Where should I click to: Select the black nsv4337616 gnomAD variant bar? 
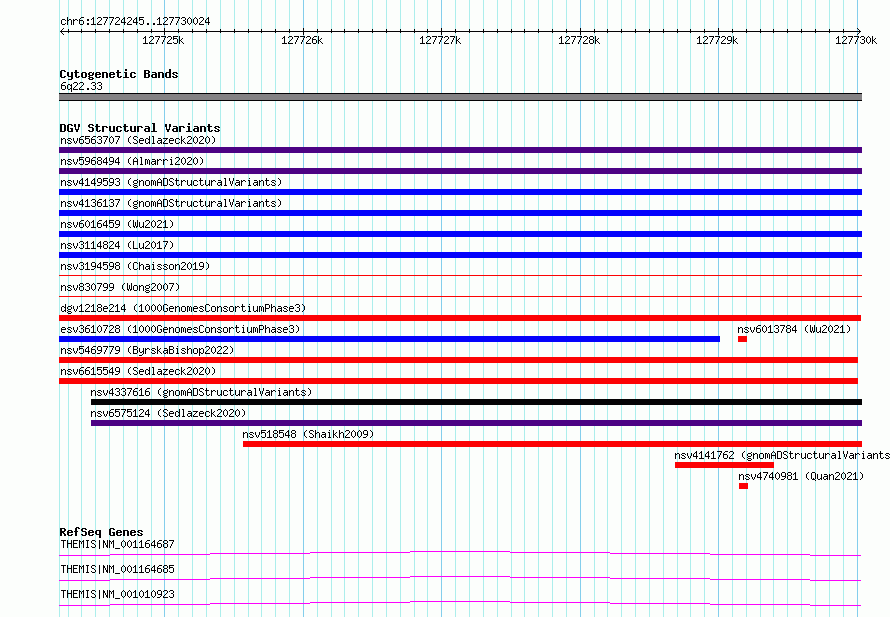476,402
